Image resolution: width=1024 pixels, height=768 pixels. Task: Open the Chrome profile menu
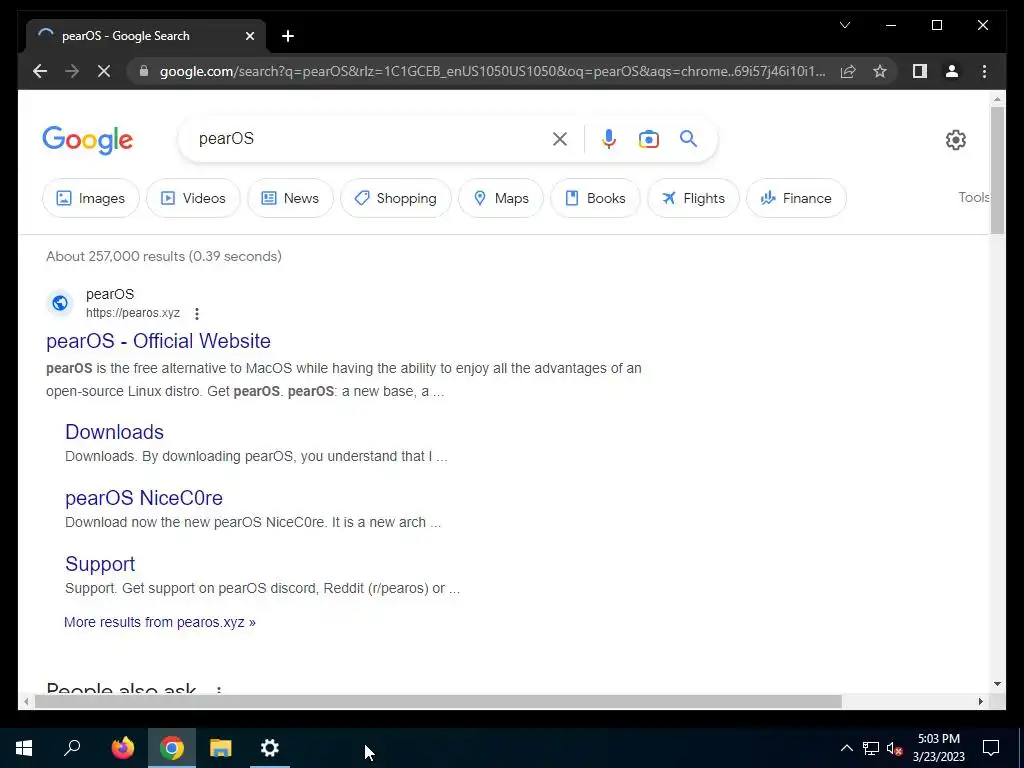(x=952, y=71)
